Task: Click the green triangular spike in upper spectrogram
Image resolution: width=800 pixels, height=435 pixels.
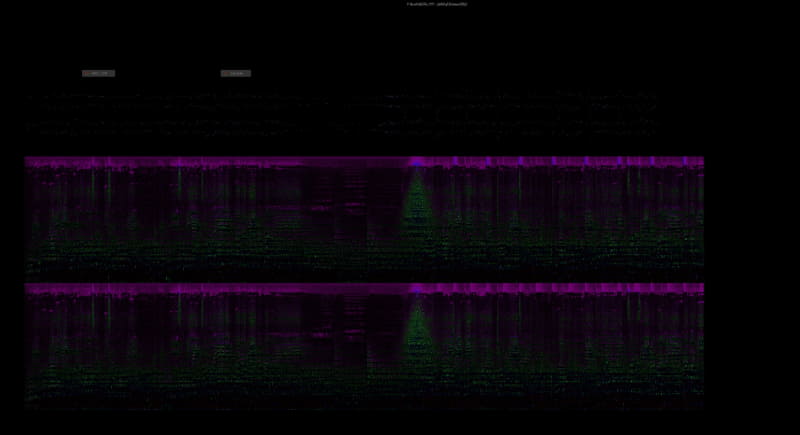Action: tap(418, 204)
